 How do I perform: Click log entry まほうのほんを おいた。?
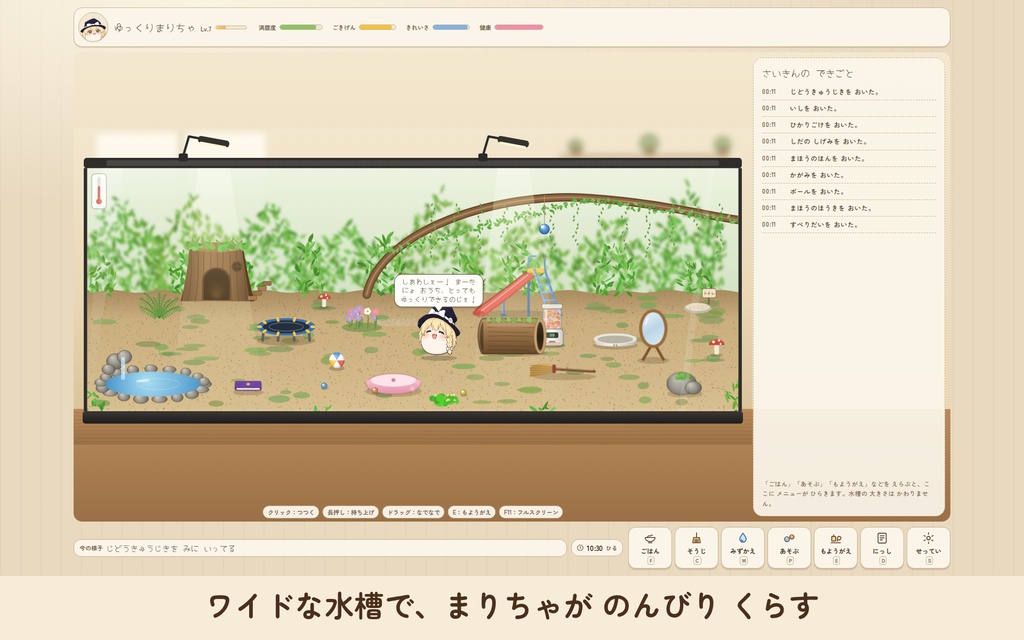(x=848, y=159)
